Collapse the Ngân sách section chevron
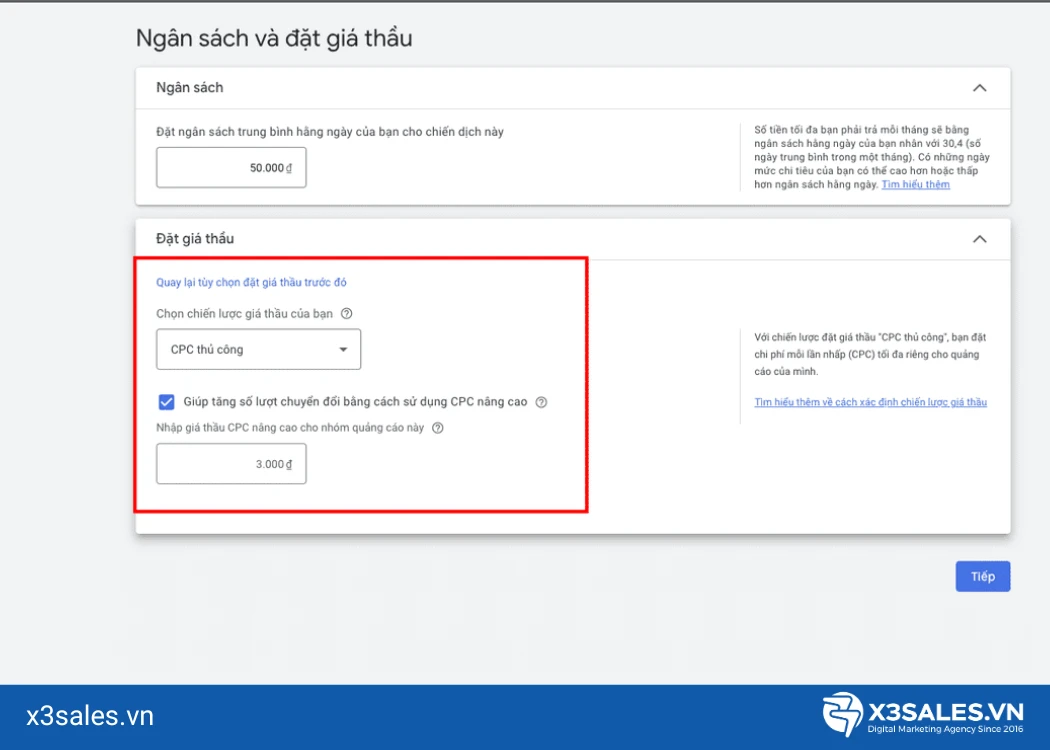The width and height of the screenshot is (1050, 750). tap(979, 88)
